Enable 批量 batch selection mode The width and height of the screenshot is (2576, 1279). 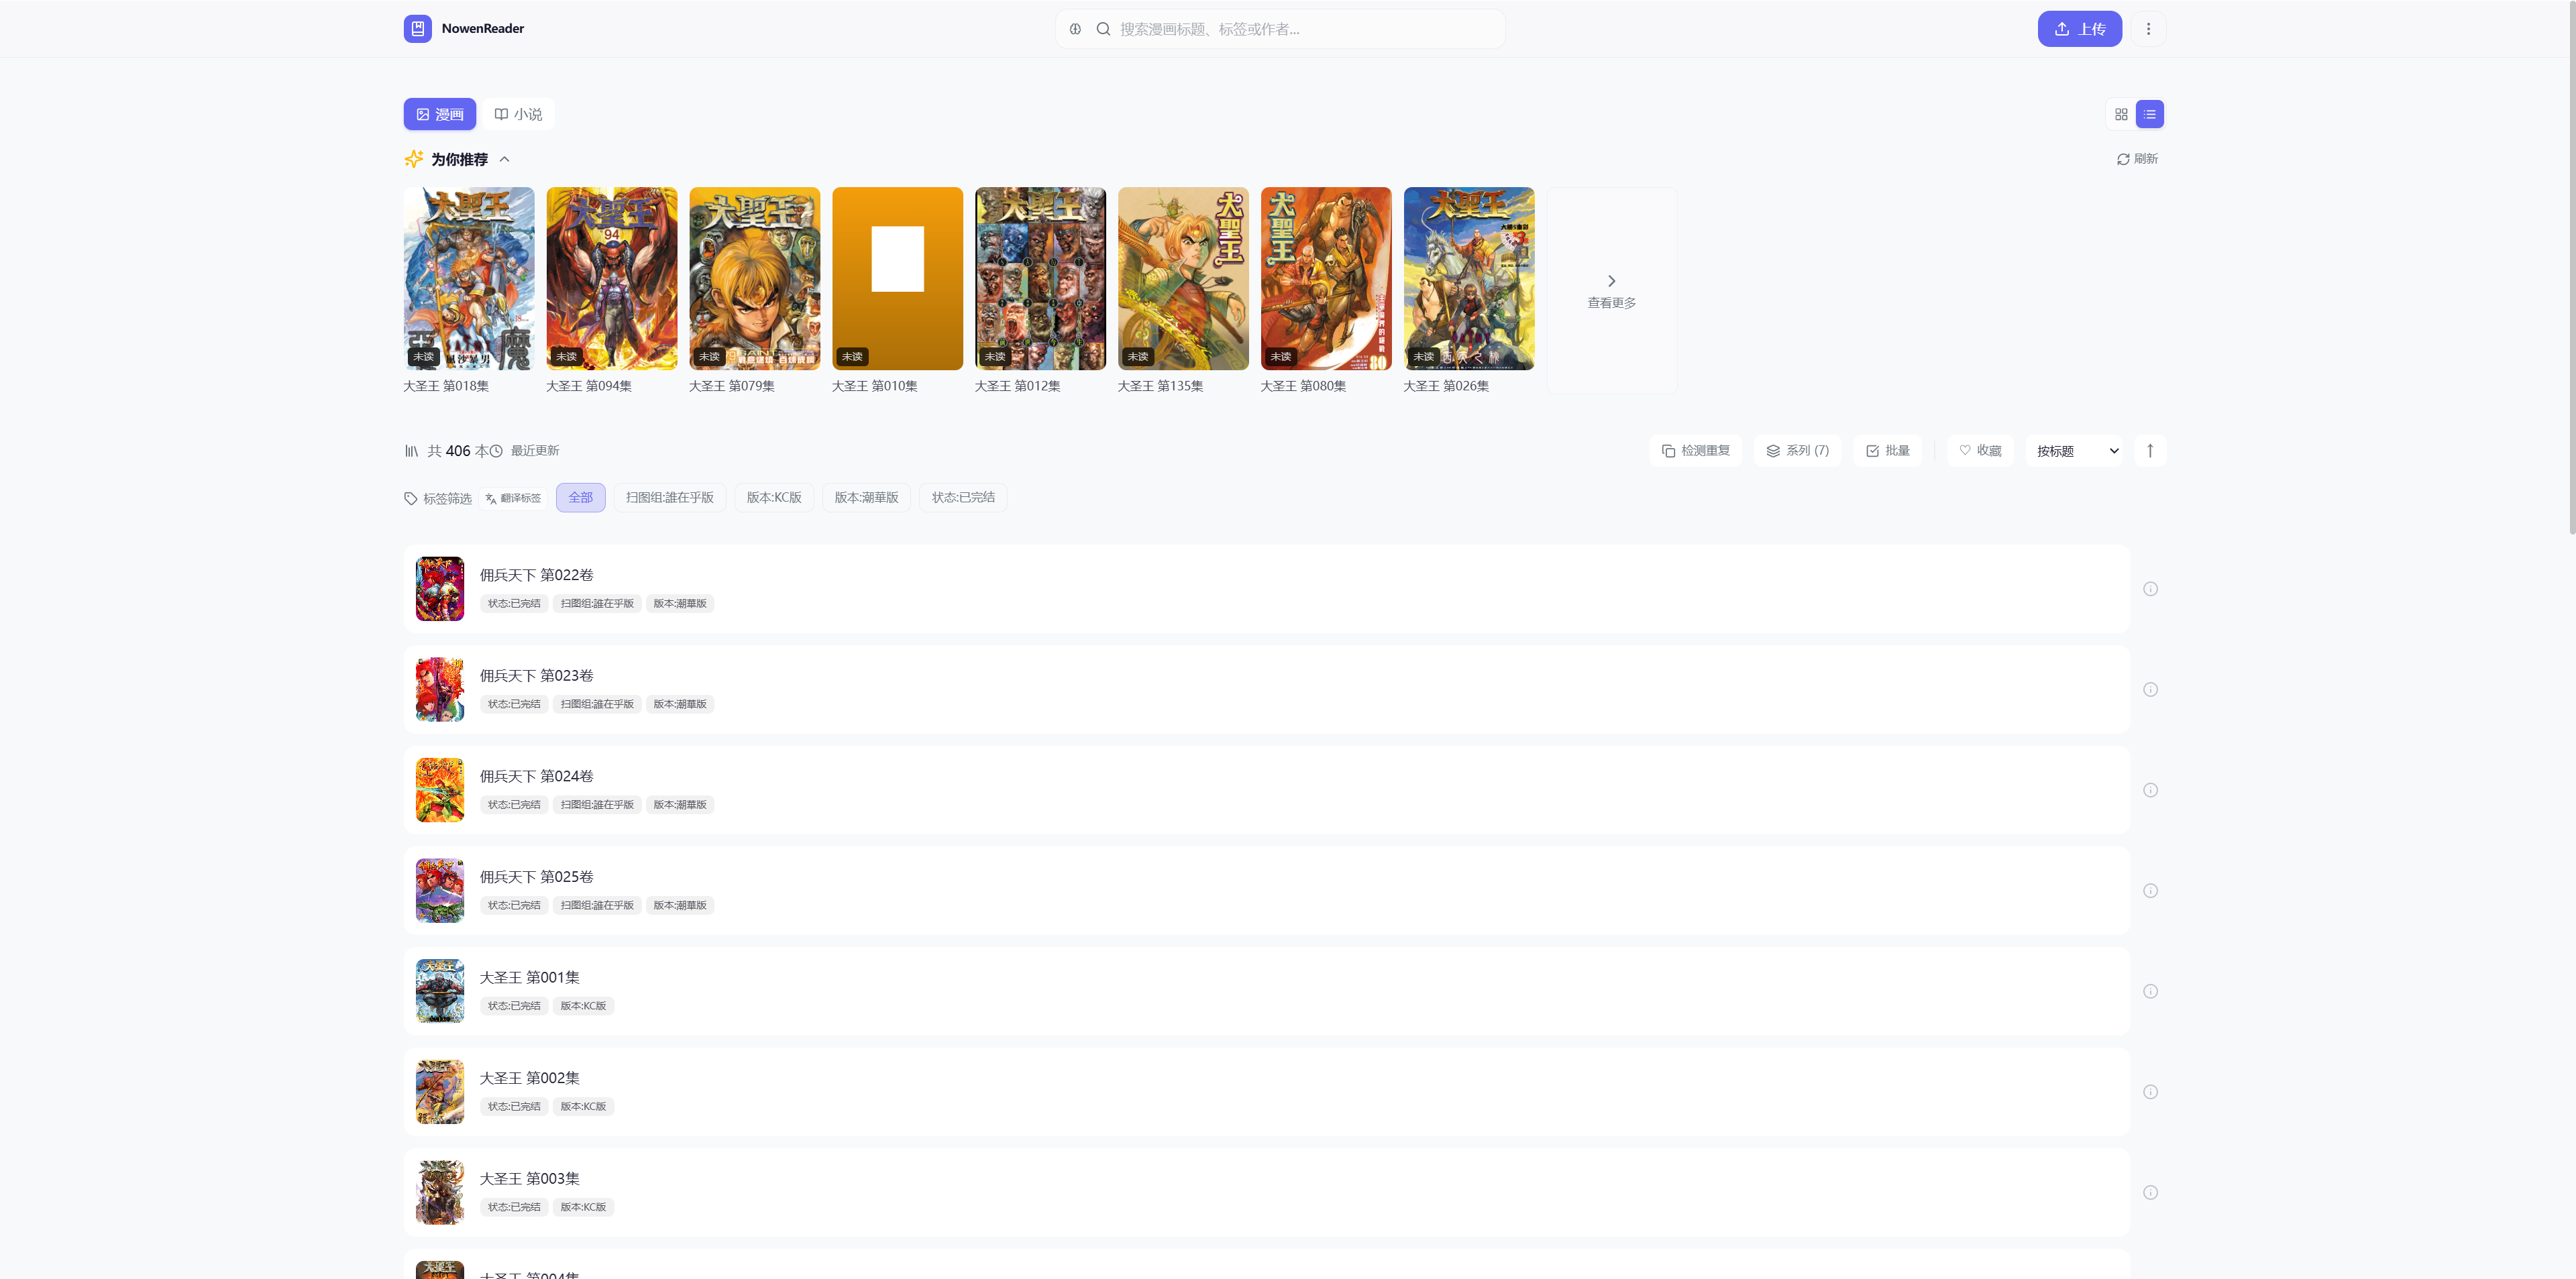pos(1887,451)
